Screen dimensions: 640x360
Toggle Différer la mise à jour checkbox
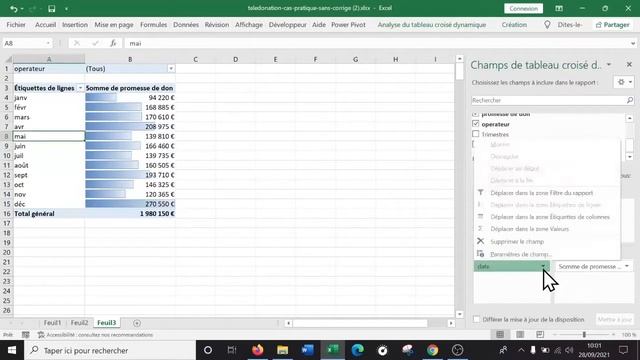point(476,319)
